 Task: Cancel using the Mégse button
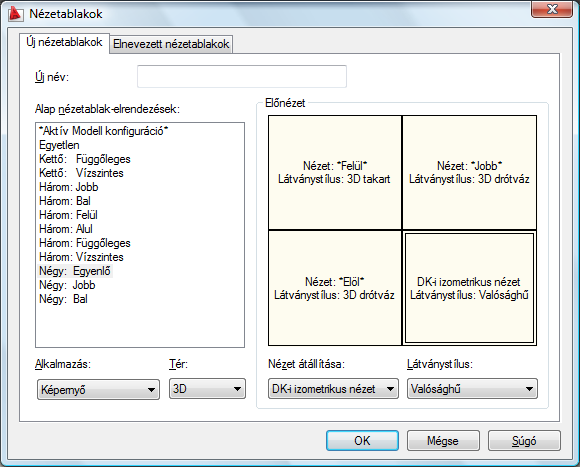click(443, 440)
